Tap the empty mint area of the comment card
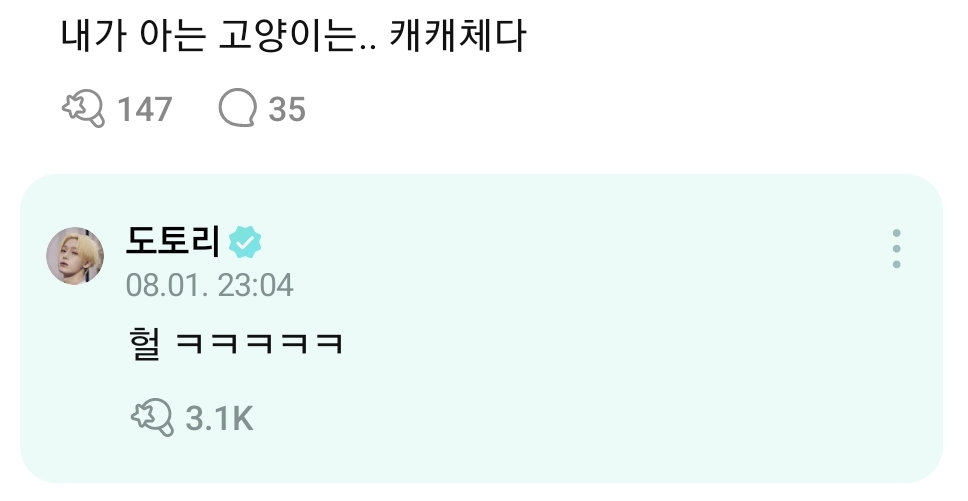The width and height of the screenshot is (968, 501). (x=617, y=370)
